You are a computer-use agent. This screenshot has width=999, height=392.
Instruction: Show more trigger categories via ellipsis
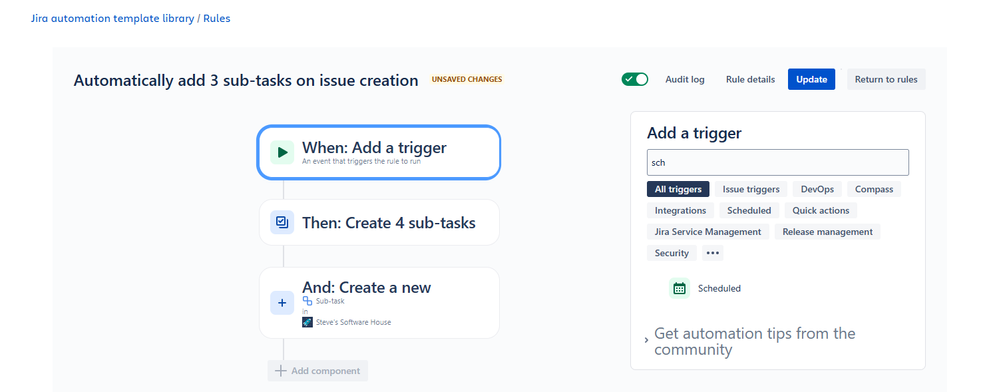click(712, 253)
